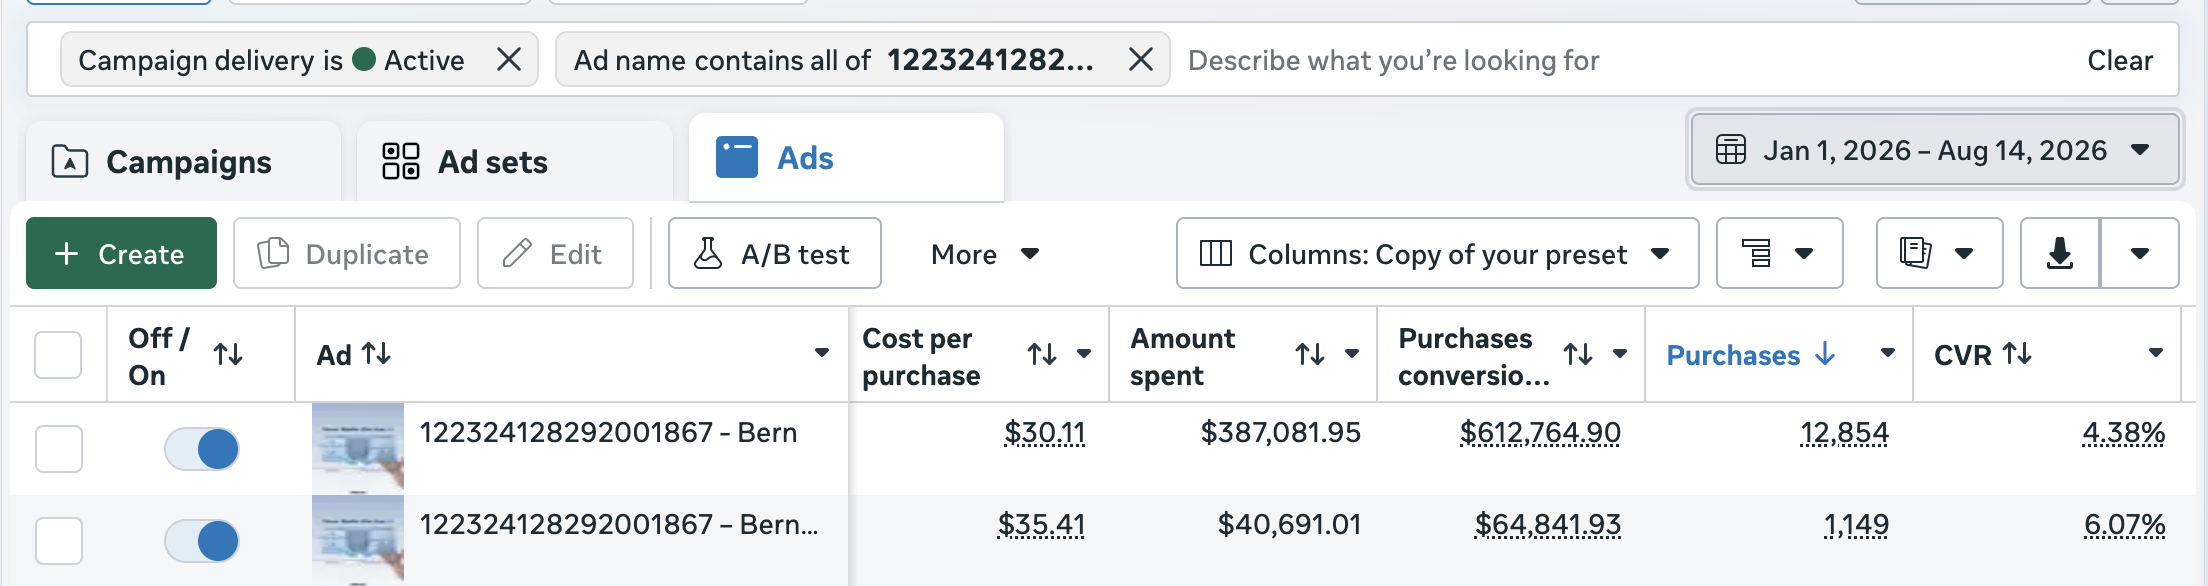
Task: Click the 12,854 purchases value
Action: tap(1844, 433)
